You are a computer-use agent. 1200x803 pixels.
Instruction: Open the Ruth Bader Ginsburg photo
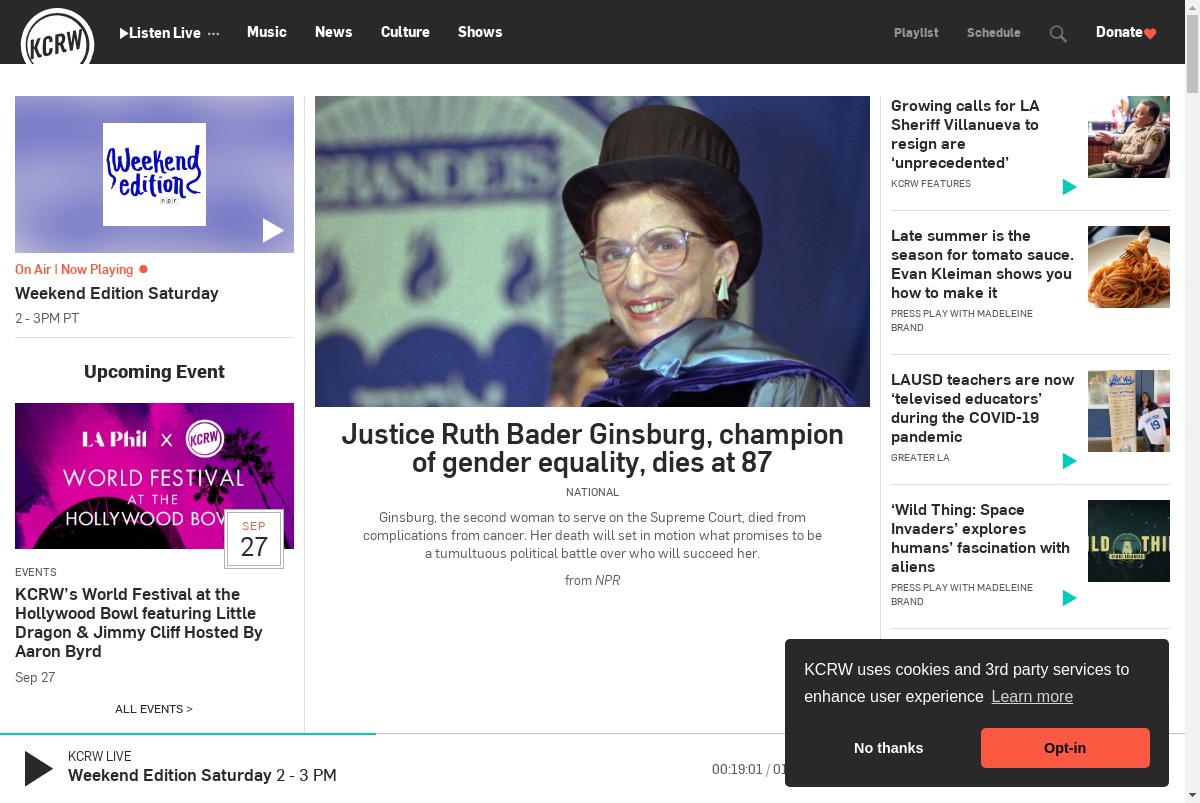coord(592,251)
